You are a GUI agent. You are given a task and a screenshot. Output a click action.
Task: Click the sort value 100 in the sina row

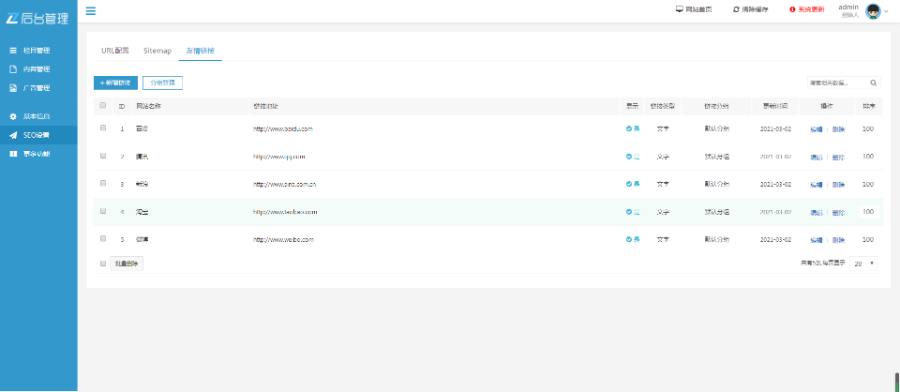(868, 184)
